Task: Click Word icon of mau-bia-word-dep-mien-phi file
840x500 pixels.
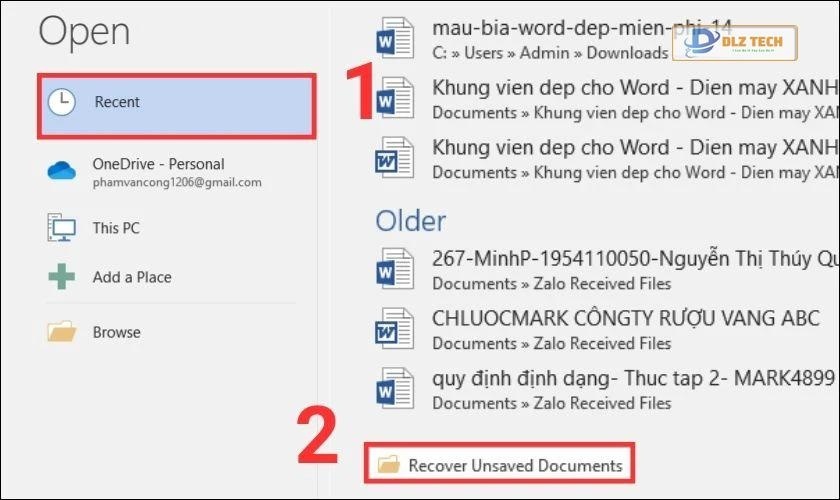Action: pos(395,38)
